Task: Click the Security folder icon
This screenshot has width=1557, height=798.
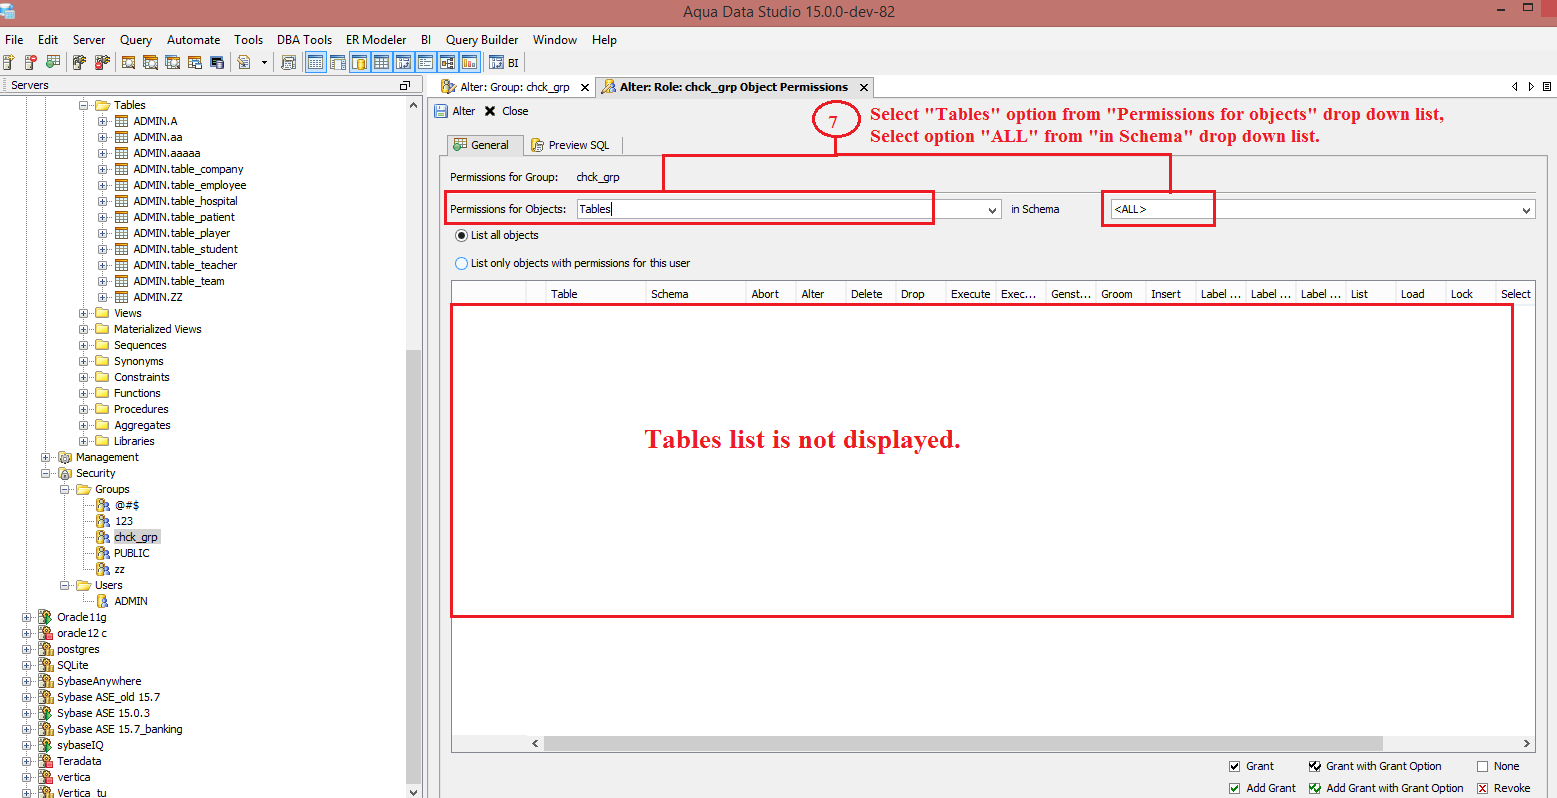Action: [65, 473]
